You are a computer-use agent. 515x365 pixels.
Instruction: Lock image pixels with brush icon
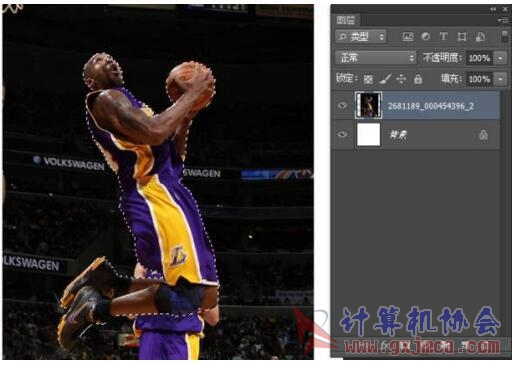point(385,79)
